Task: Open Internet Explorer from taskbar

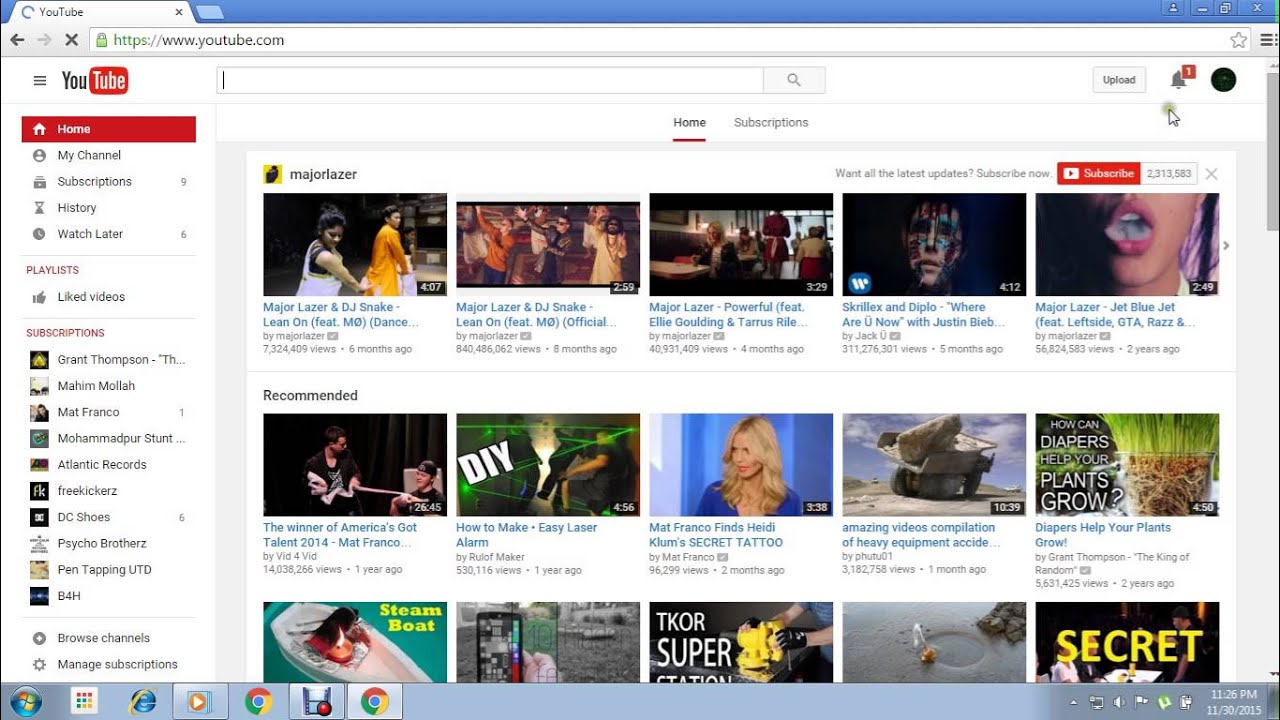Action: tap(142, 702)
